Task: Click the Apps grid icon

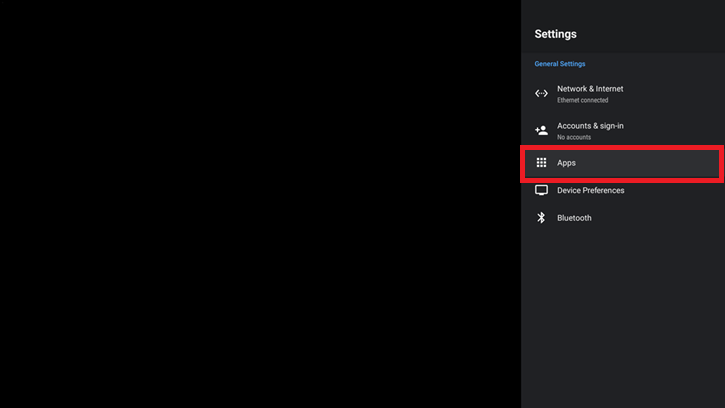Action: pos(541,163)
